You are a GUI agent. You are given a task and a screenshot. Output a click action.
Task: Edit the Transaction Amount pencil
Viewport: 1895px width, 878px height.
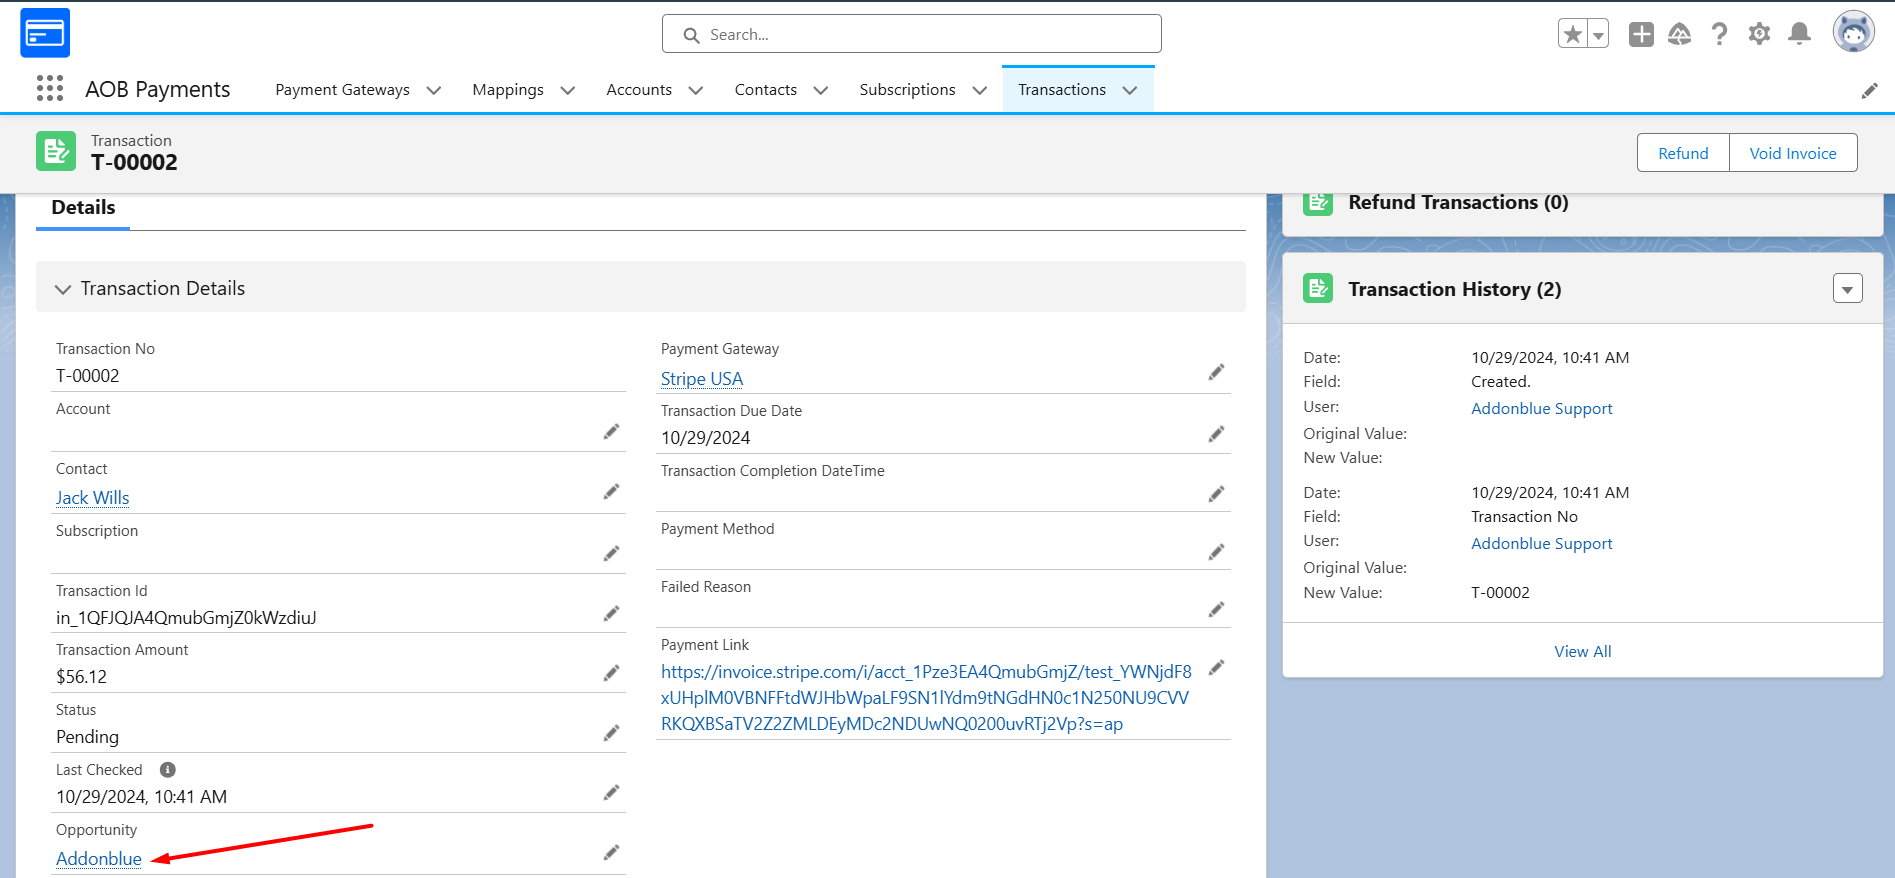(x=611, y=674)
